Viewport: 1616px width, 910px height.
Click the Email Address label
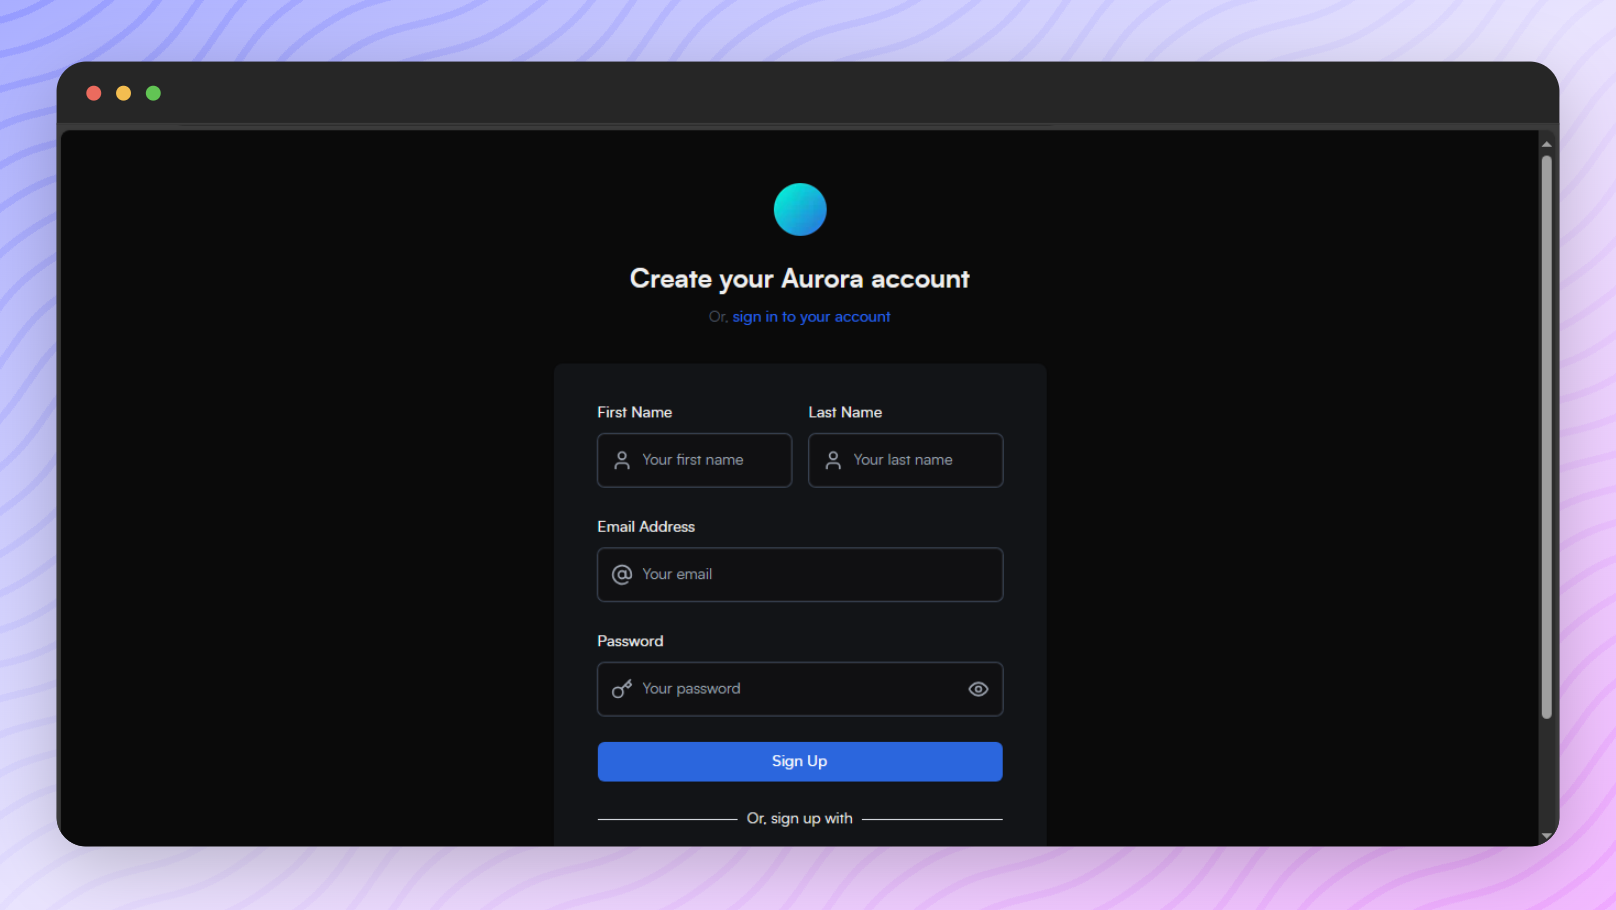pos(646,527)
